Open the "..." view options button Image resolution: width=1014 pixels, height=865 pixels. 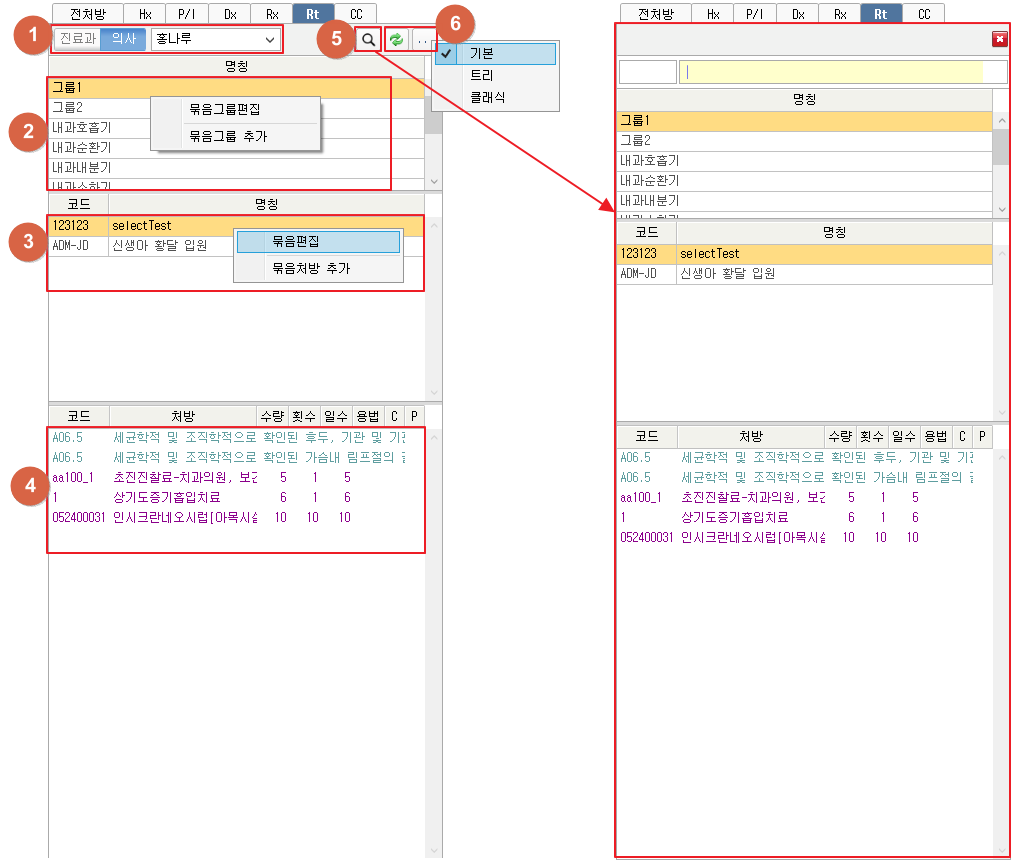(424, 40)
